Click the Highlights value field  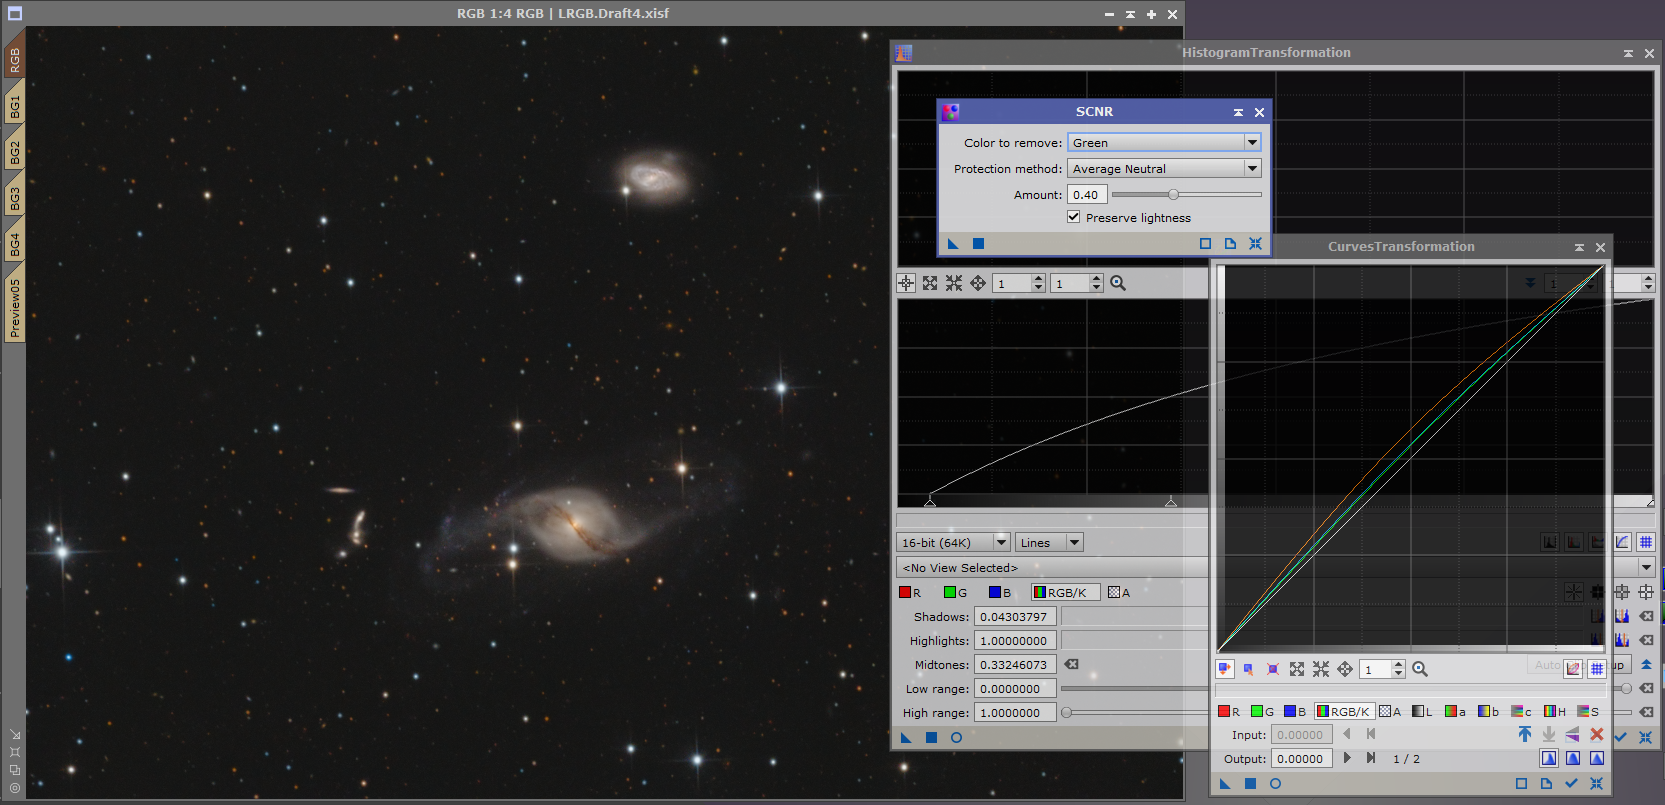click(x=1015, y=640)
